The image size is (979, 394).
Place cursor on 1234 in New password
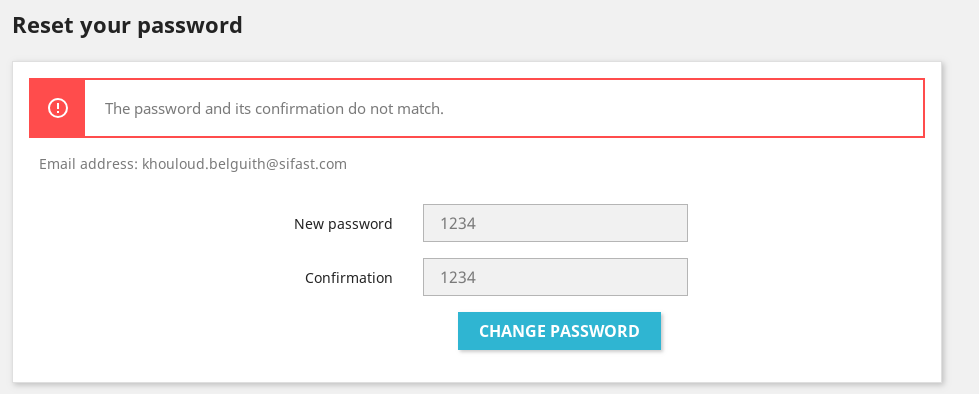coord(458,224)
